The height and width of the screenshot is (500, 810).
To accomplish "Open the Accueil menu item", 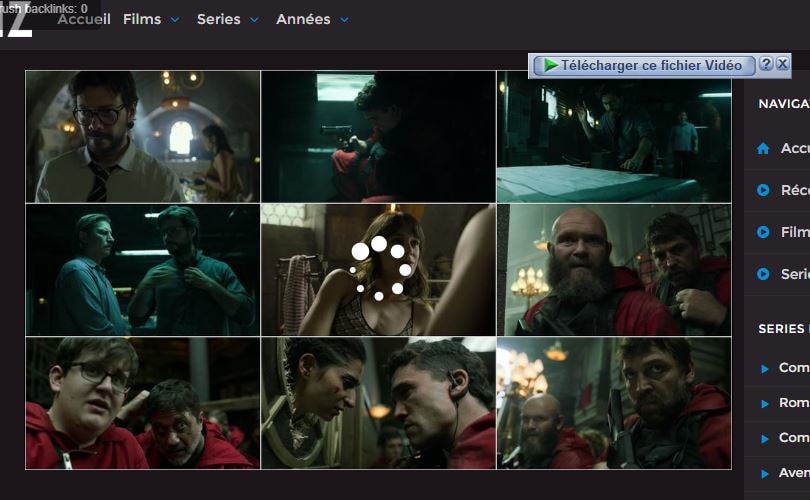I will tap(84, 19).
